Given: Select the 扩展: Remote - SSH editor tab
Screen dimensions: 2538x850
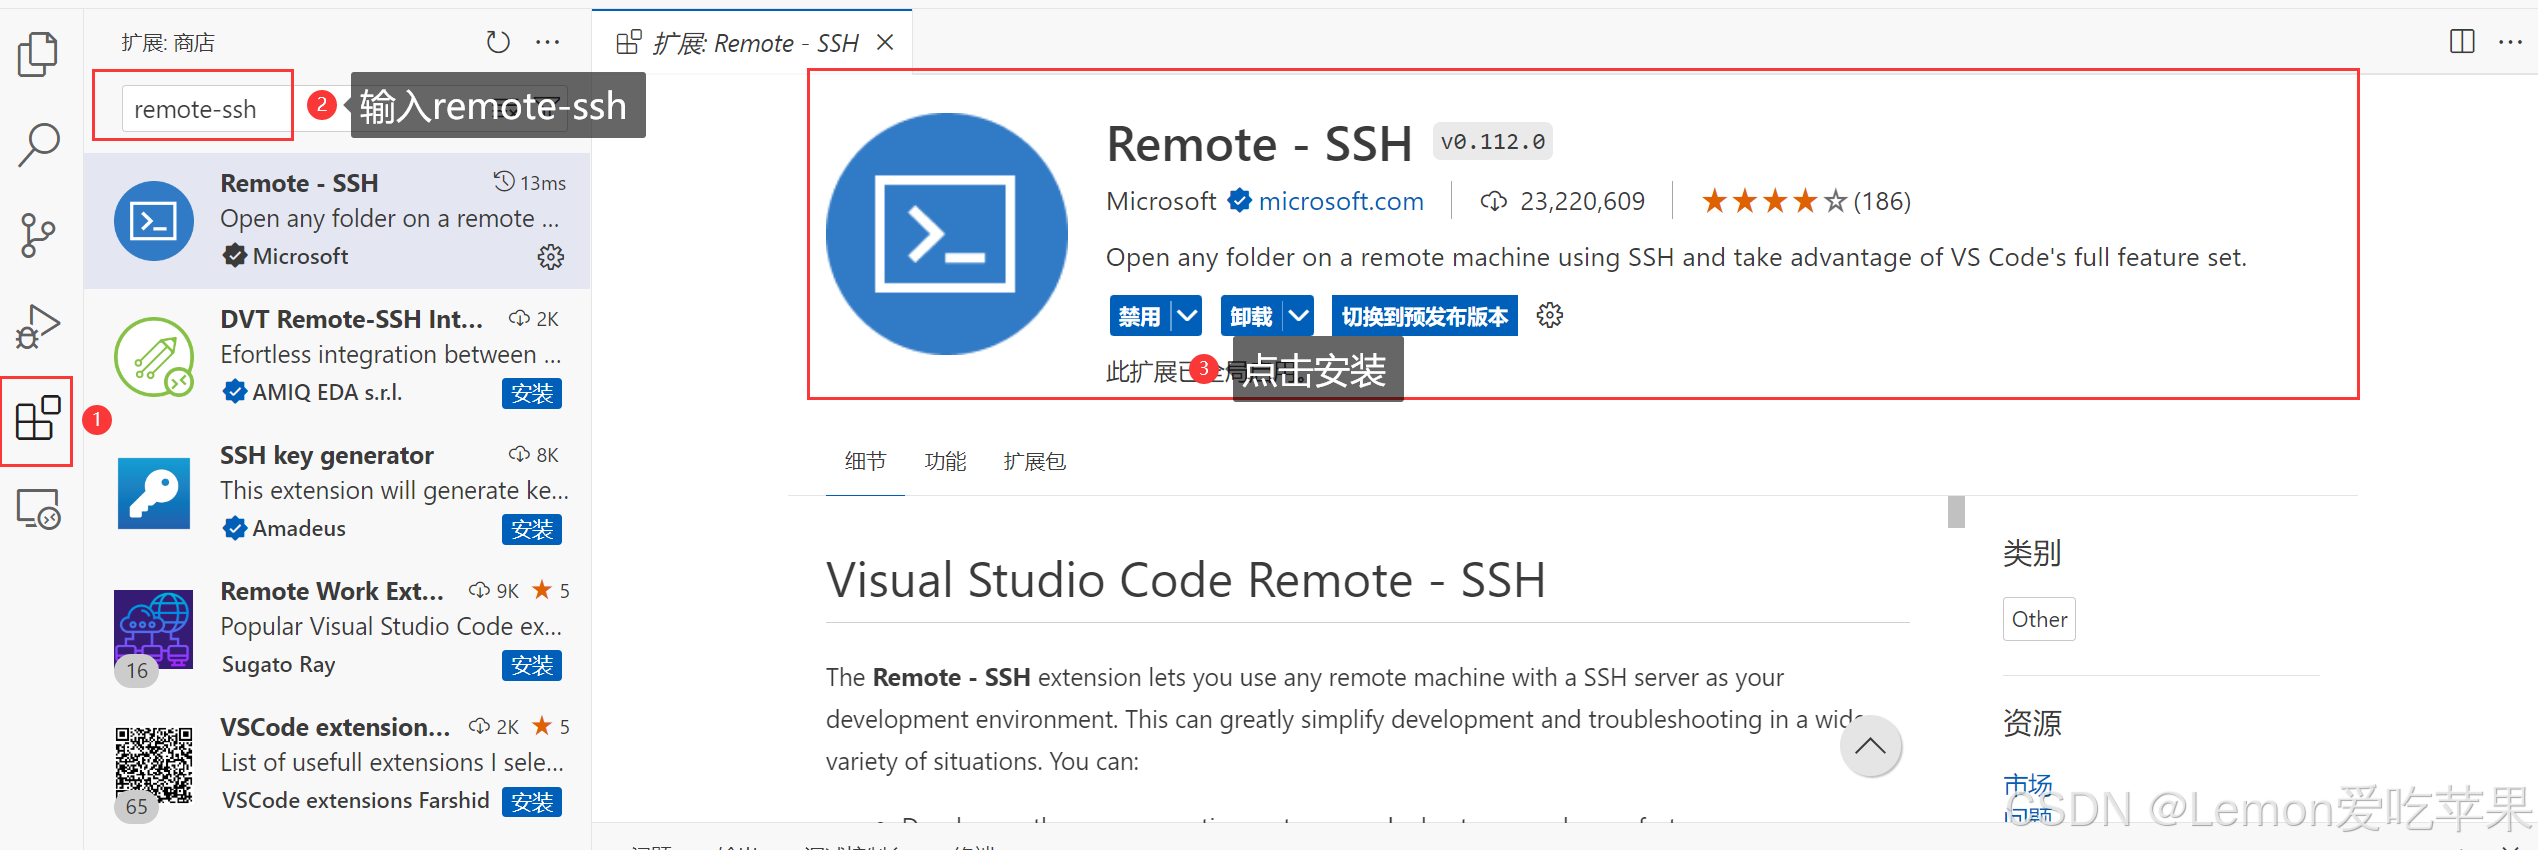Looking at the screenshot, I should pos(752,43).
